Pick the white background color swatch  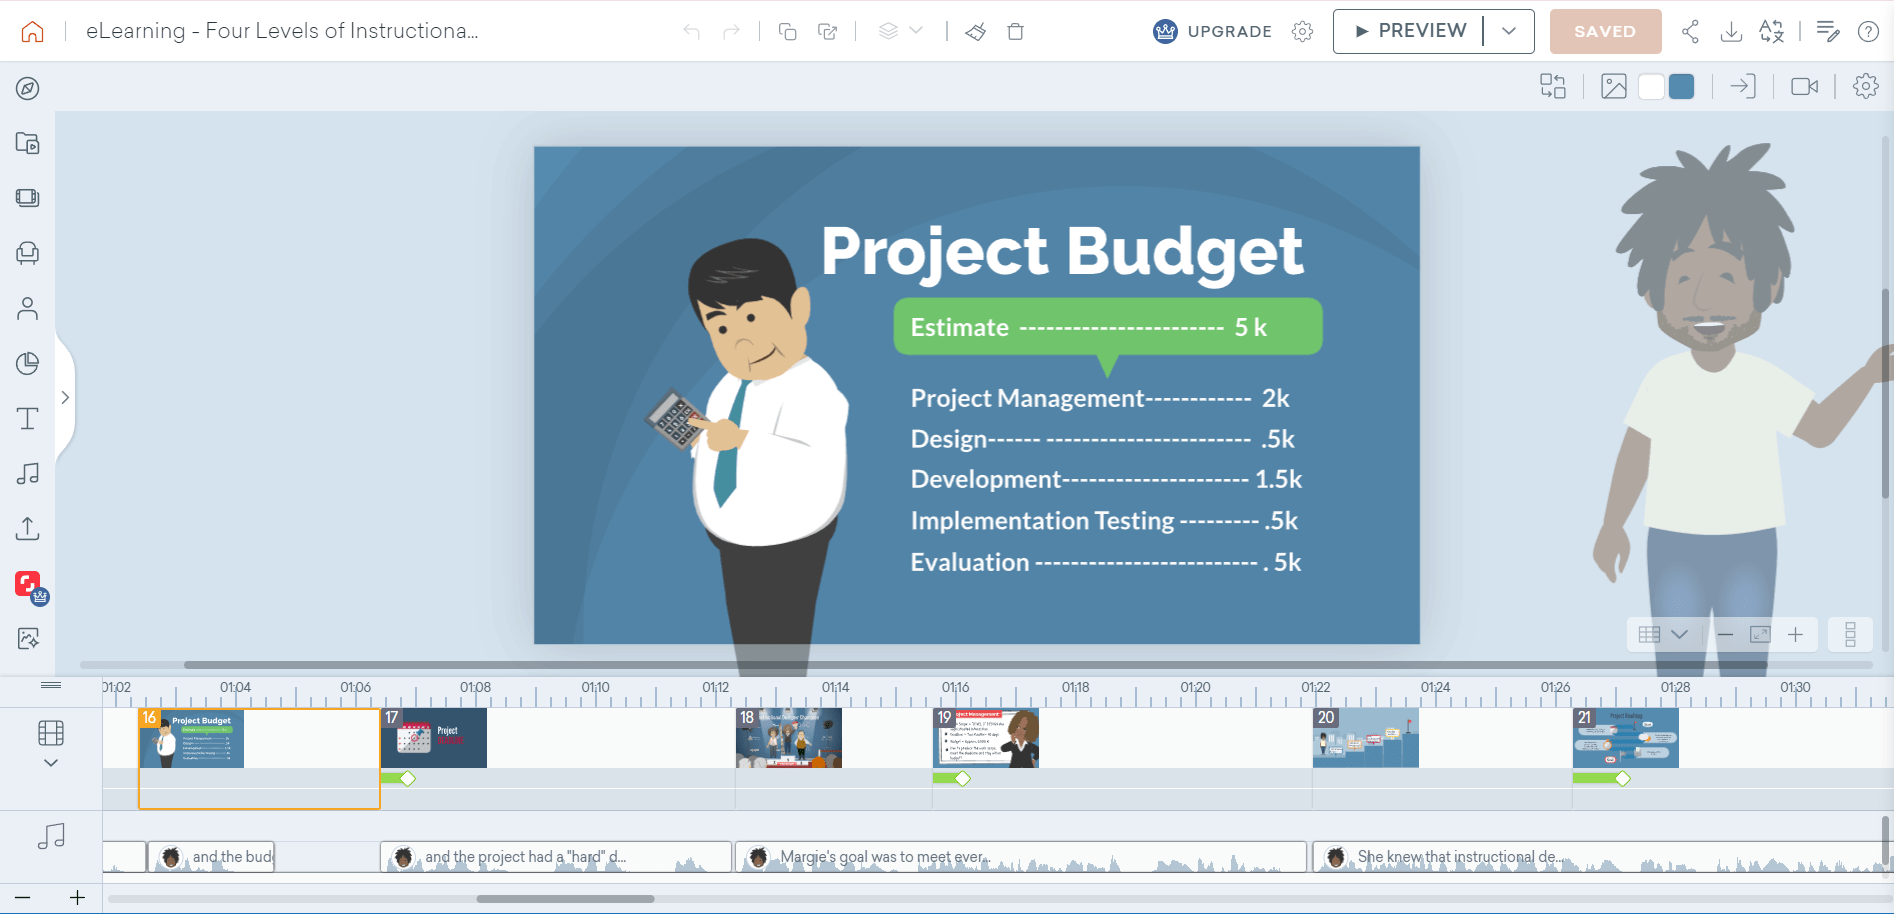pos(1652,87)
